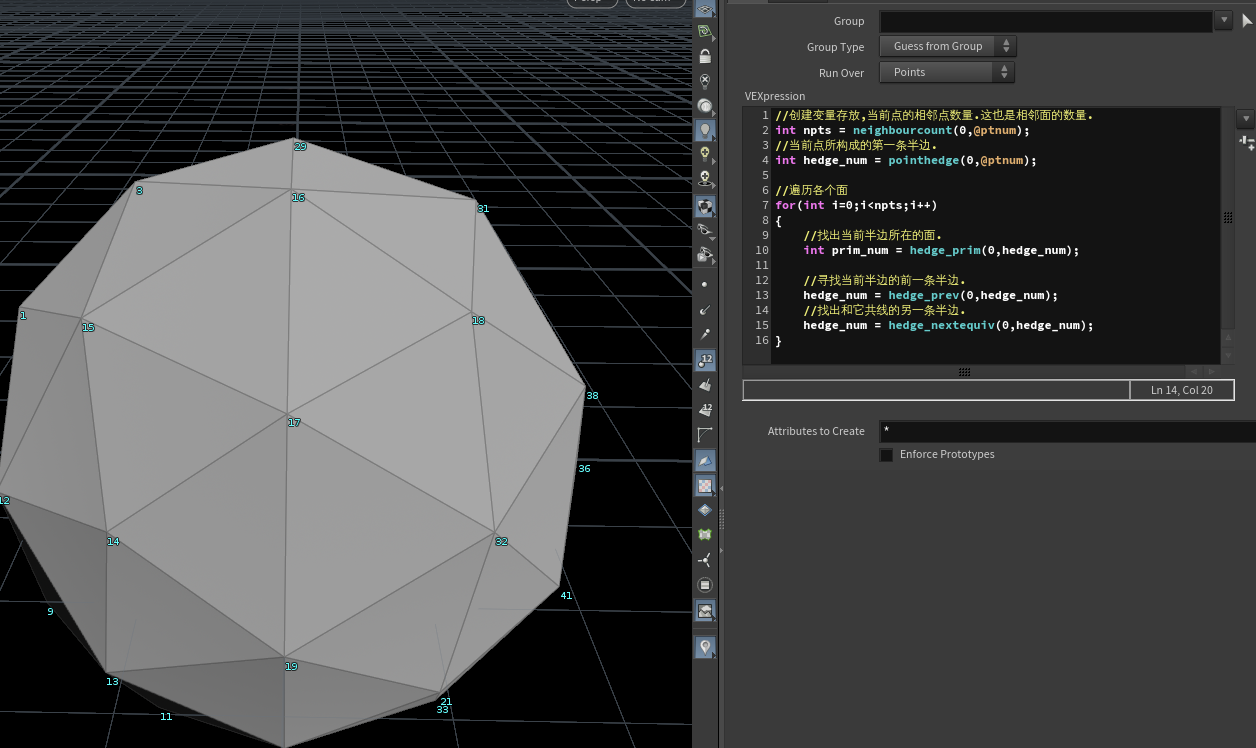Click into the Group input field
The width and height of the screenshot is (1256, 748).
(x=1045, y=21)
